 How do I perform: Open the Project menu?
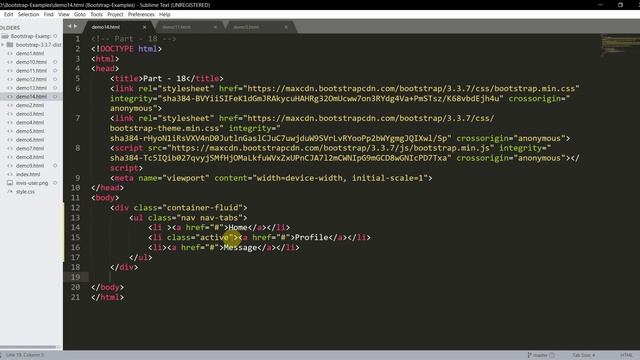tap(115, 14)
